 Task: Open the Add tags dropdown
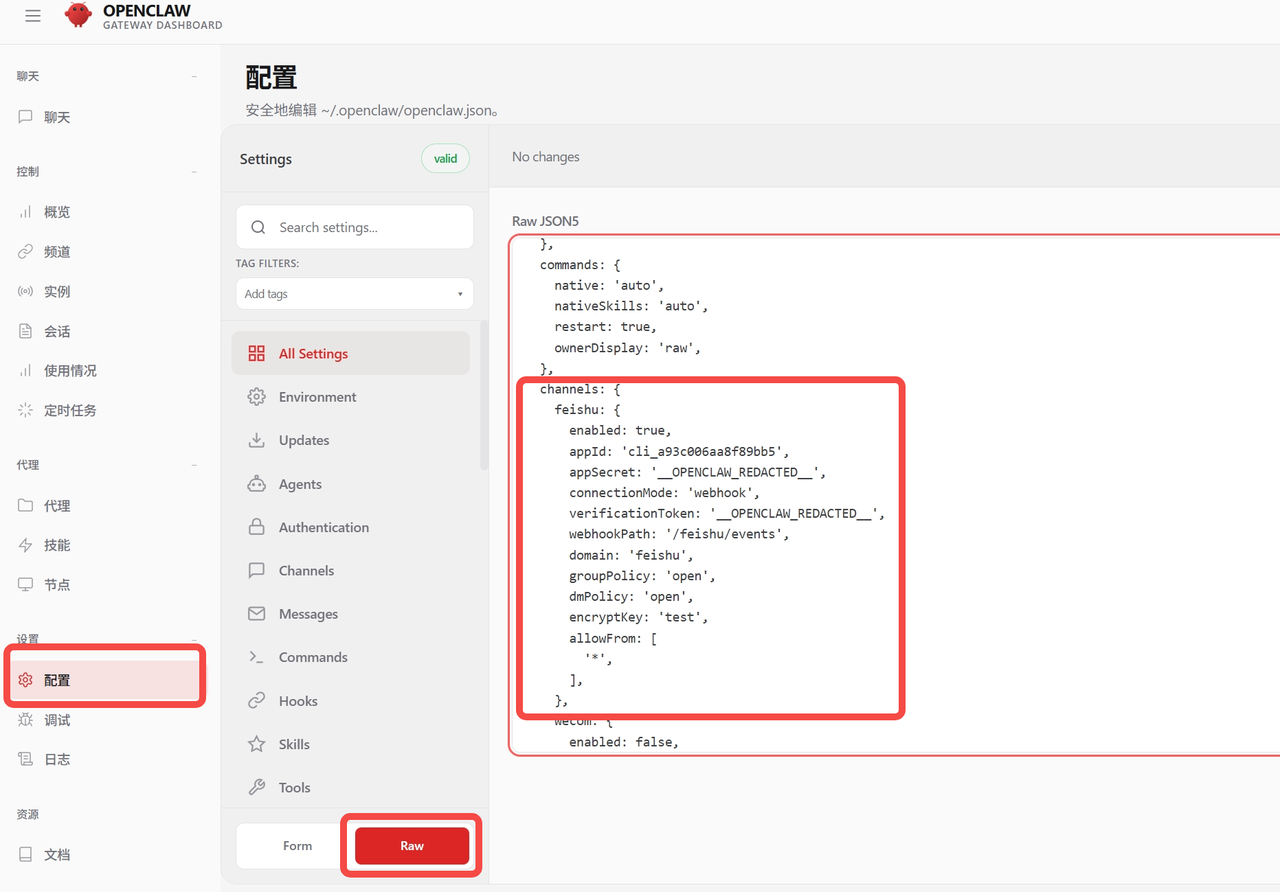click(354, 294)
